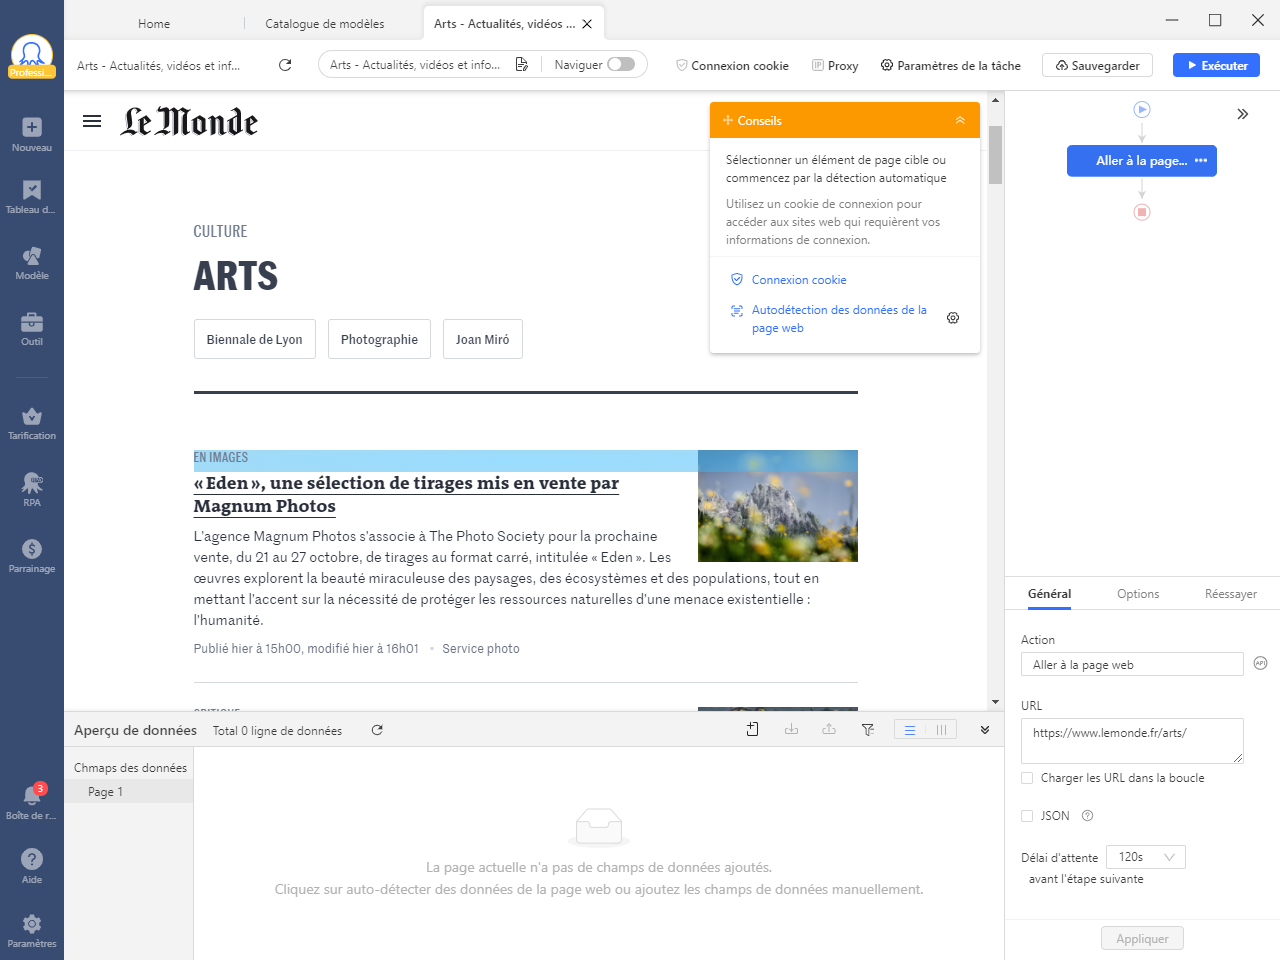Screen dimensions: 1280x960
Task: Switch to the Home tab
Action: pyautogui.click(x=154, y=23)
